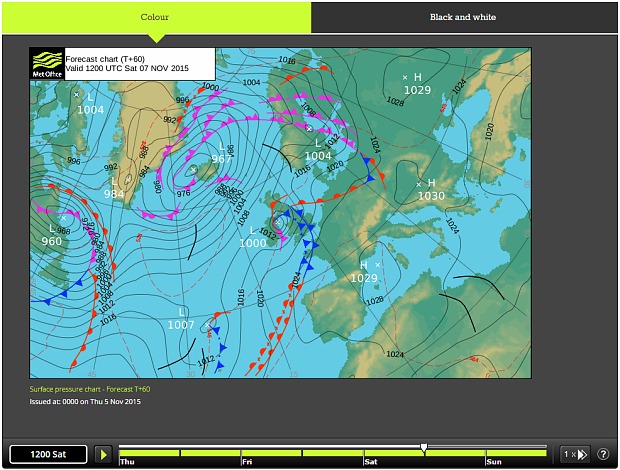Image resolution: width=620 pixels, height=470 pixels.
Task: Jump to Sat on the timeline
Action: [370, 462]
